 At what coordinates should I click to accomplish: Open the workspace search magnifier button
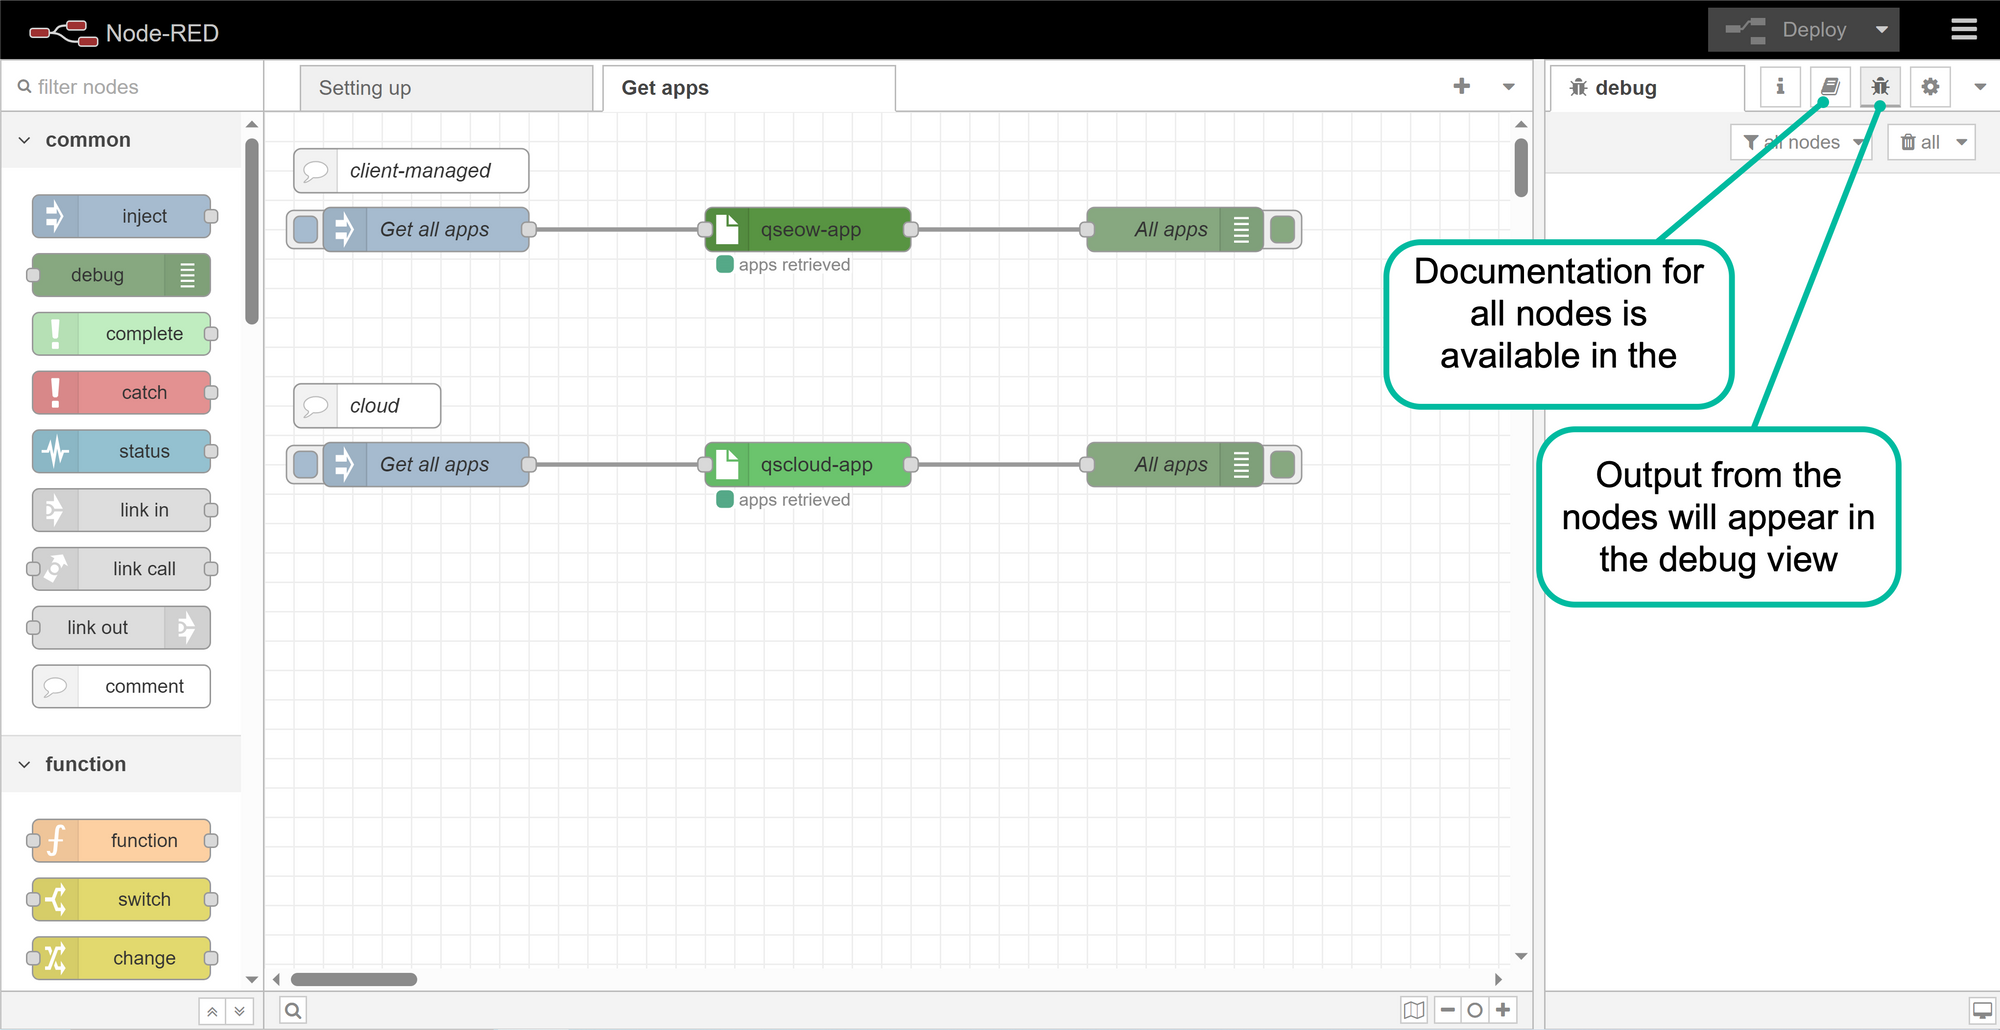click(293, 1011)
